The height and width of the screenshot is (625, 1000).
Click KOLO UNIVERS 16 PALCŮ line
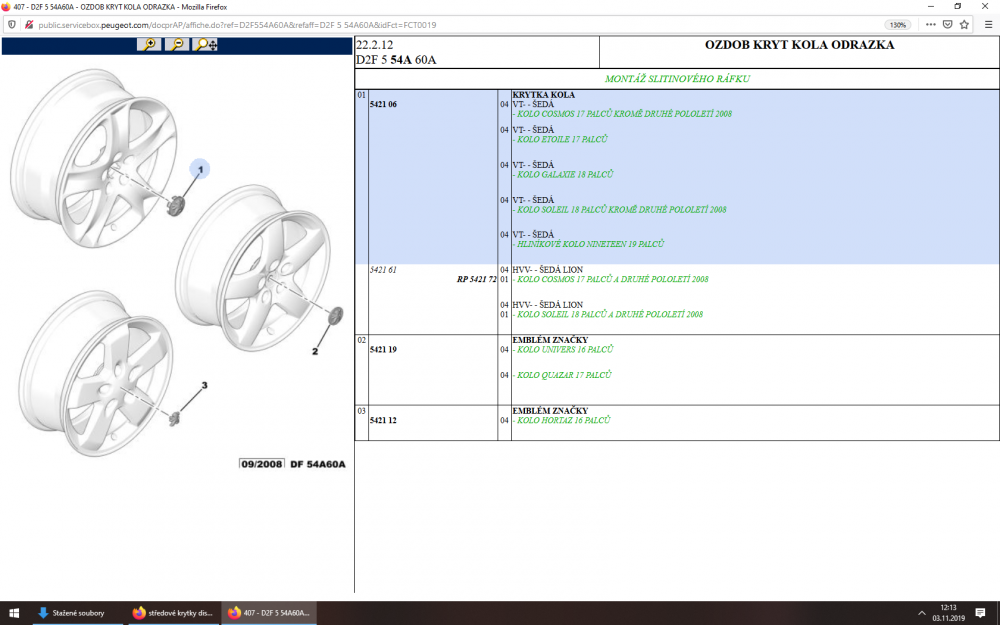point(563,349)
